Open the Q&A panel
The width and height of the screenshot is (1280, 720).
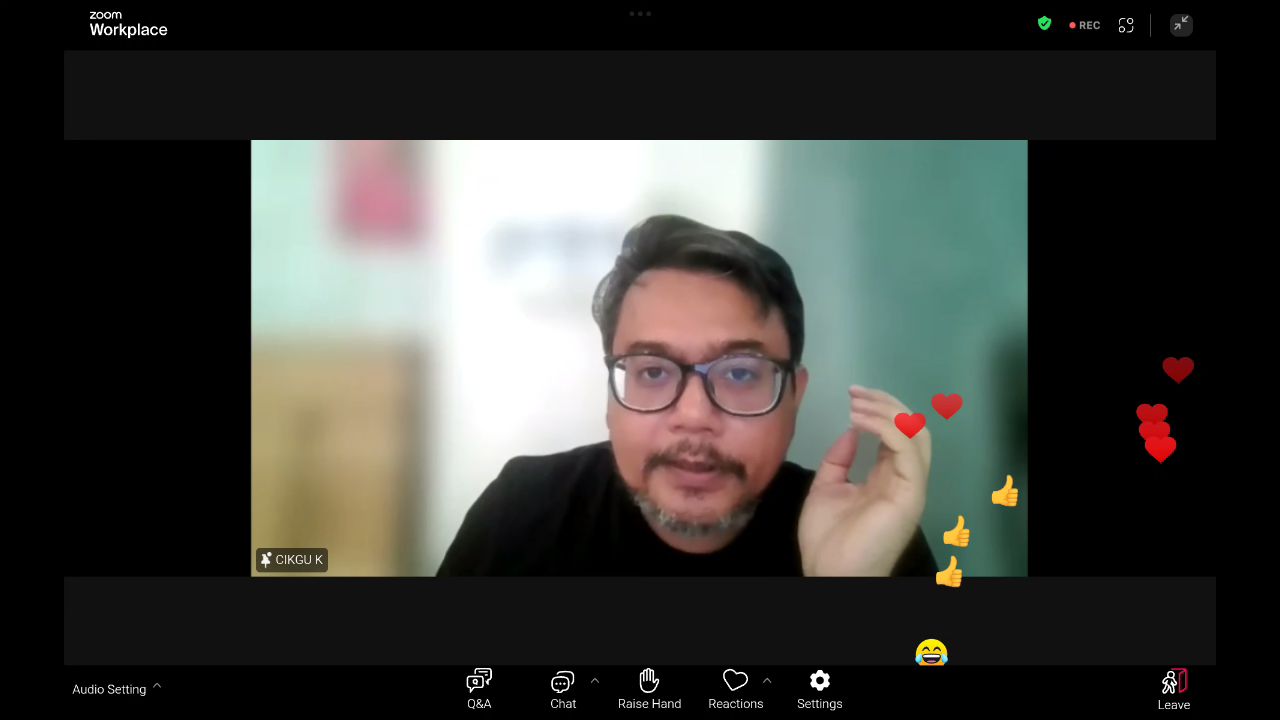[x=479, y=689]
